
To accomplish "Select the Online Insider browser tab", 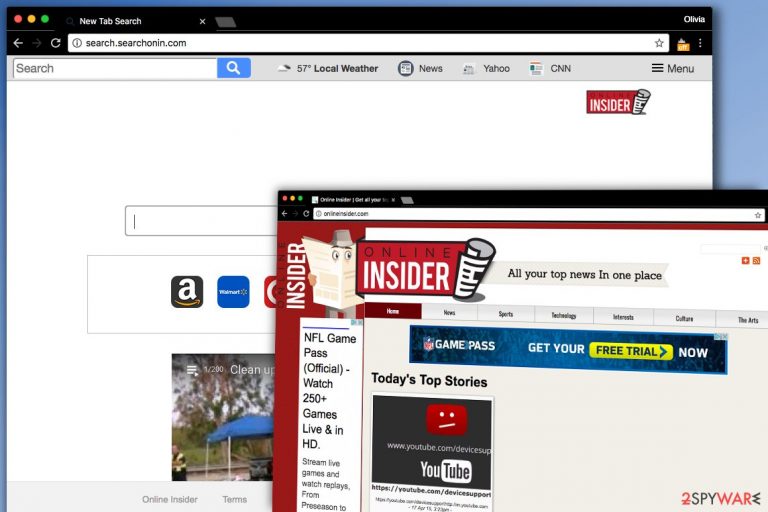I will 353,200.
